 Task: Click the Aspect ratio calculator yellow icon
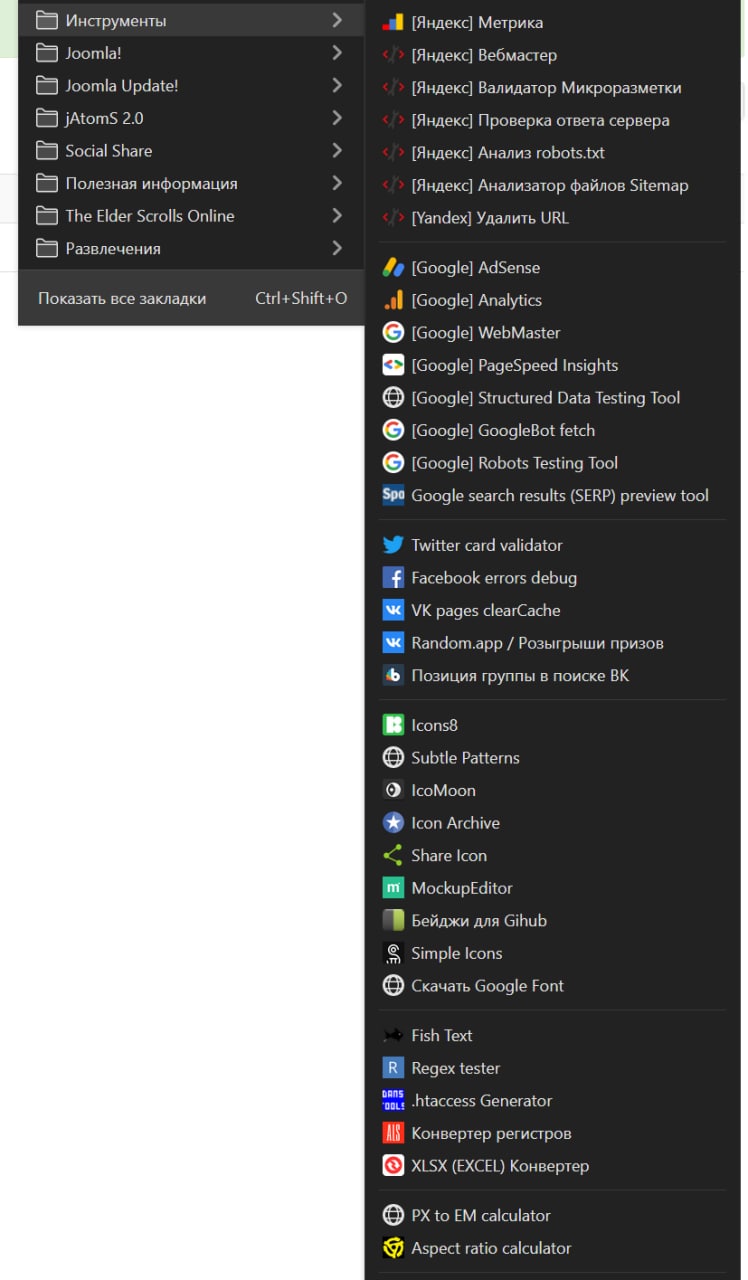(x=393, y=1248)
